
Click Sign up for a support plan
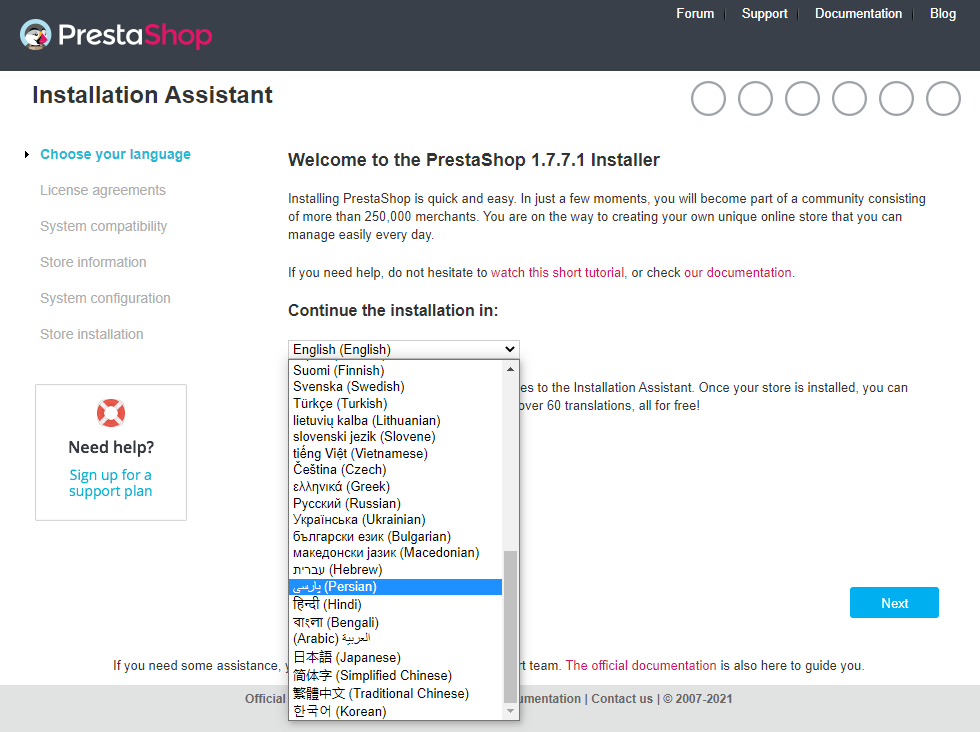111,483
